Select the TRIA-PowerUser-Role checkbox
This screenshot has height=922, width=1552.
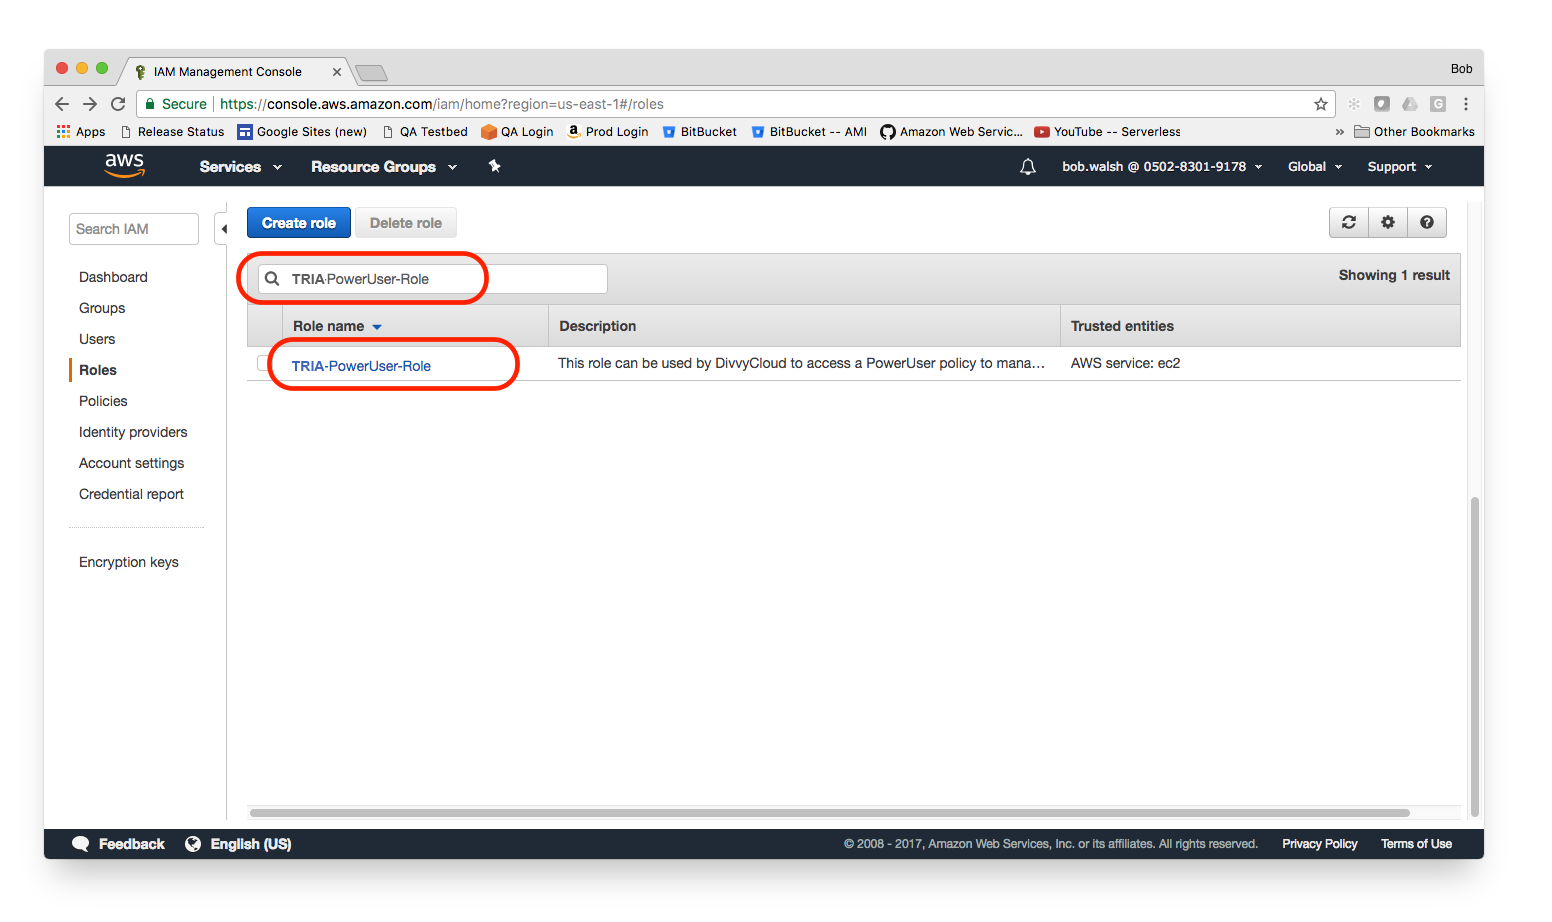pos(263,363)
